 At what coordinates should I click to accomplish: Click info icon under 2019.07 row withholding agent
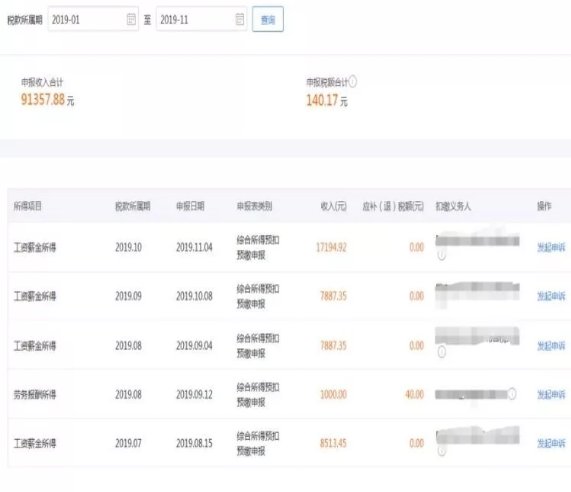point(441,451)
